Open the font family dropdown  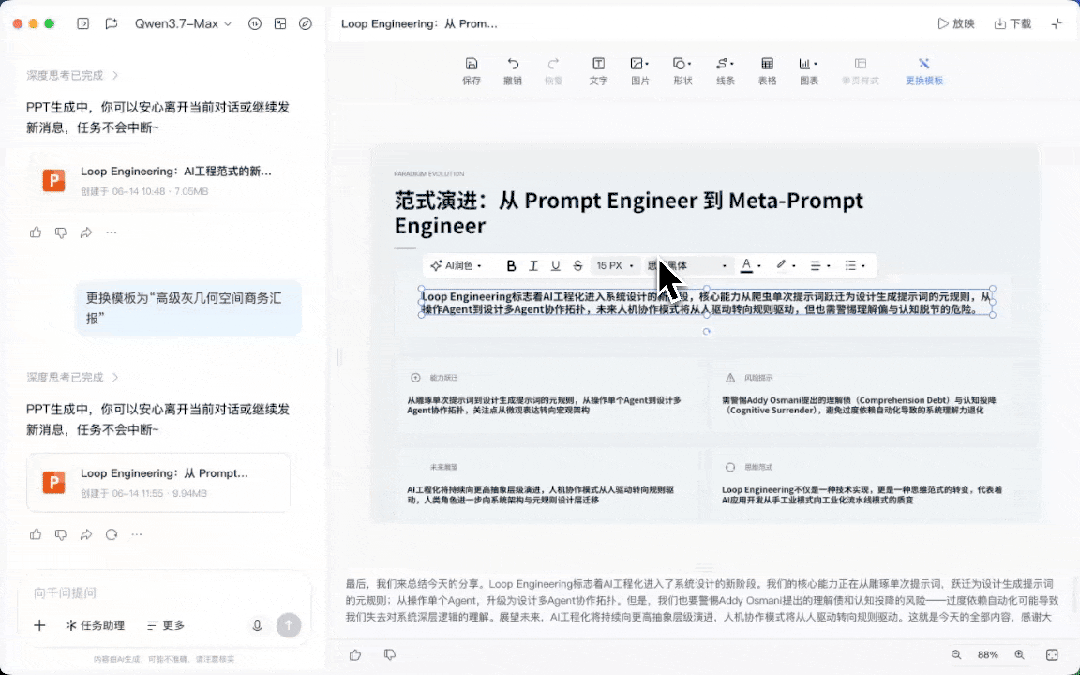click(687, 266)
